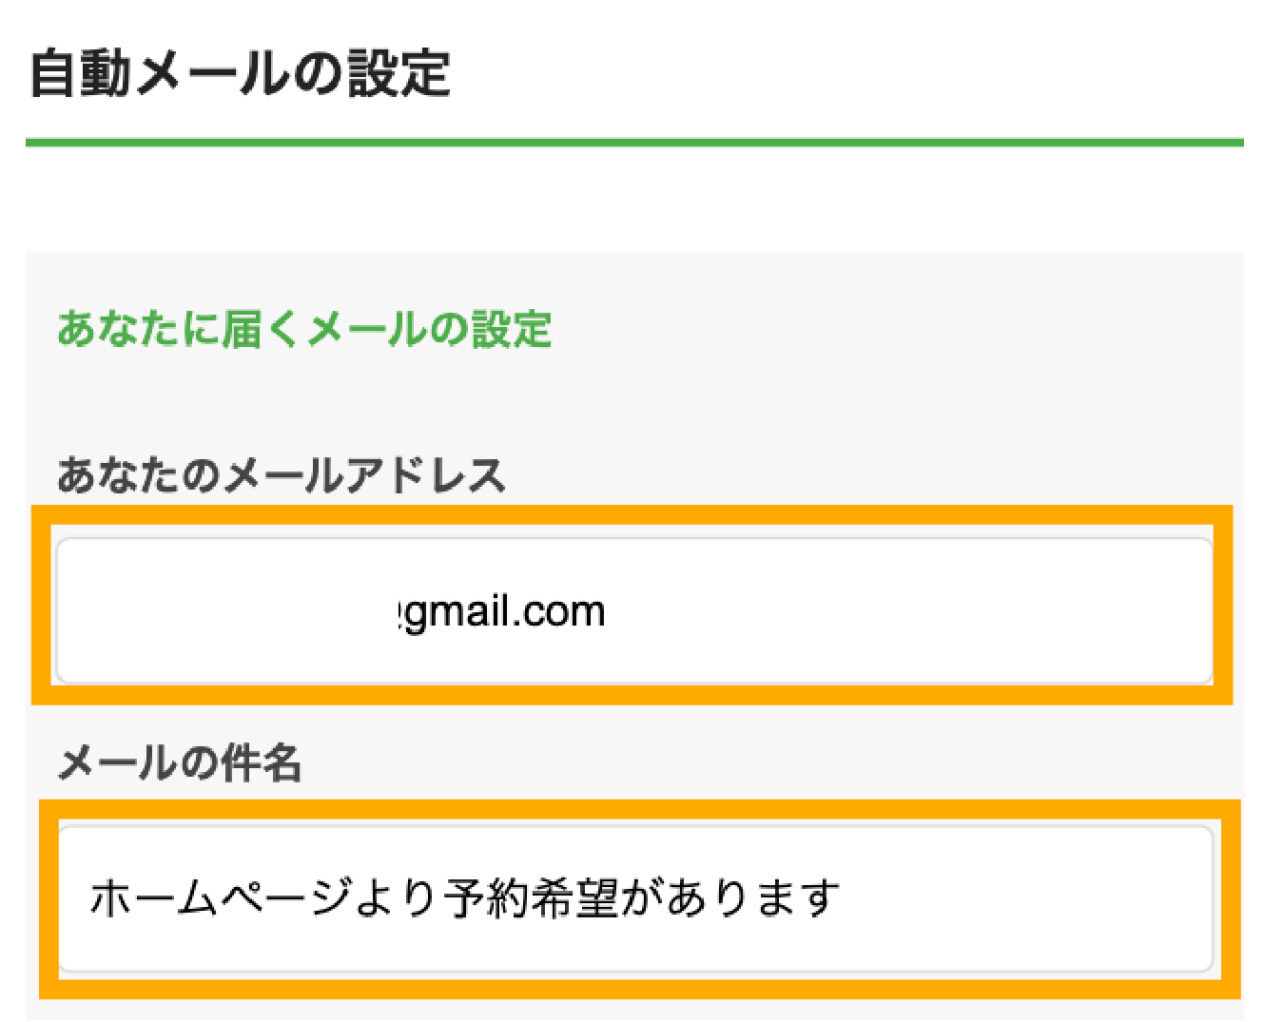Click the メールの件名 field label
Image resolution: width=1264 pixels, height=1022 pixels.
(x=180, y=764)
